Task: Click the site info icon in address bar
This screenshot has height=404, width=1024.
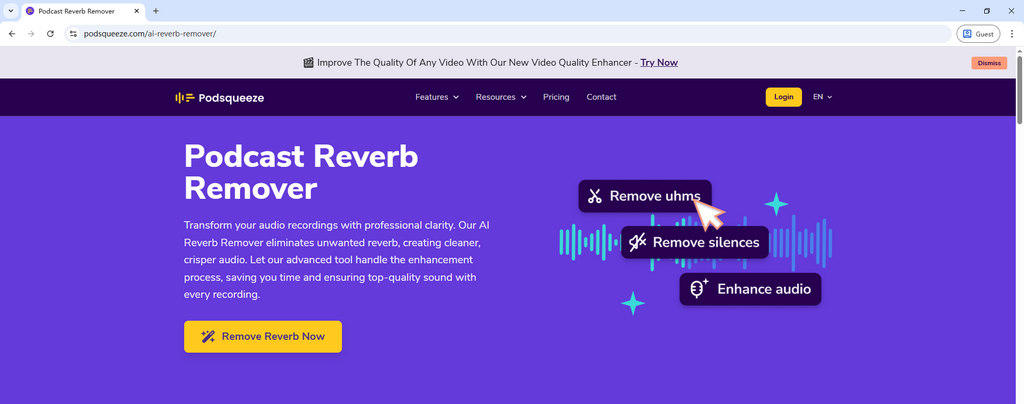Action: click(x=73, y=33)
